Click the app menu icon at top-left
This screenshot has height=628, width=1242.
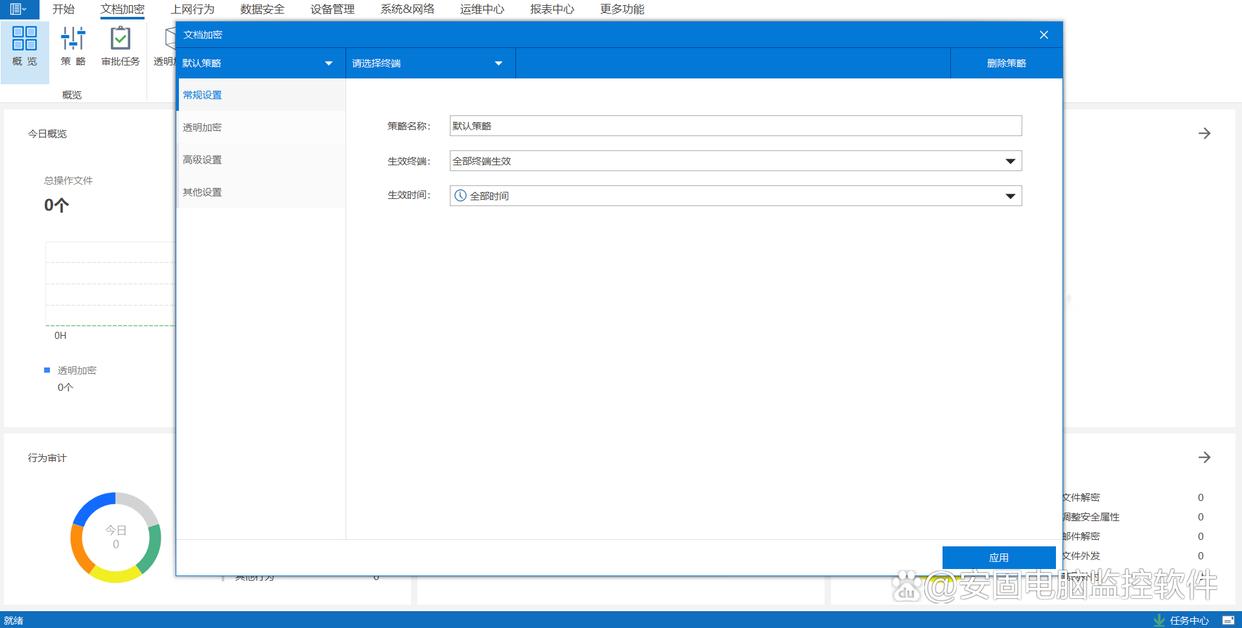(18, 9)
